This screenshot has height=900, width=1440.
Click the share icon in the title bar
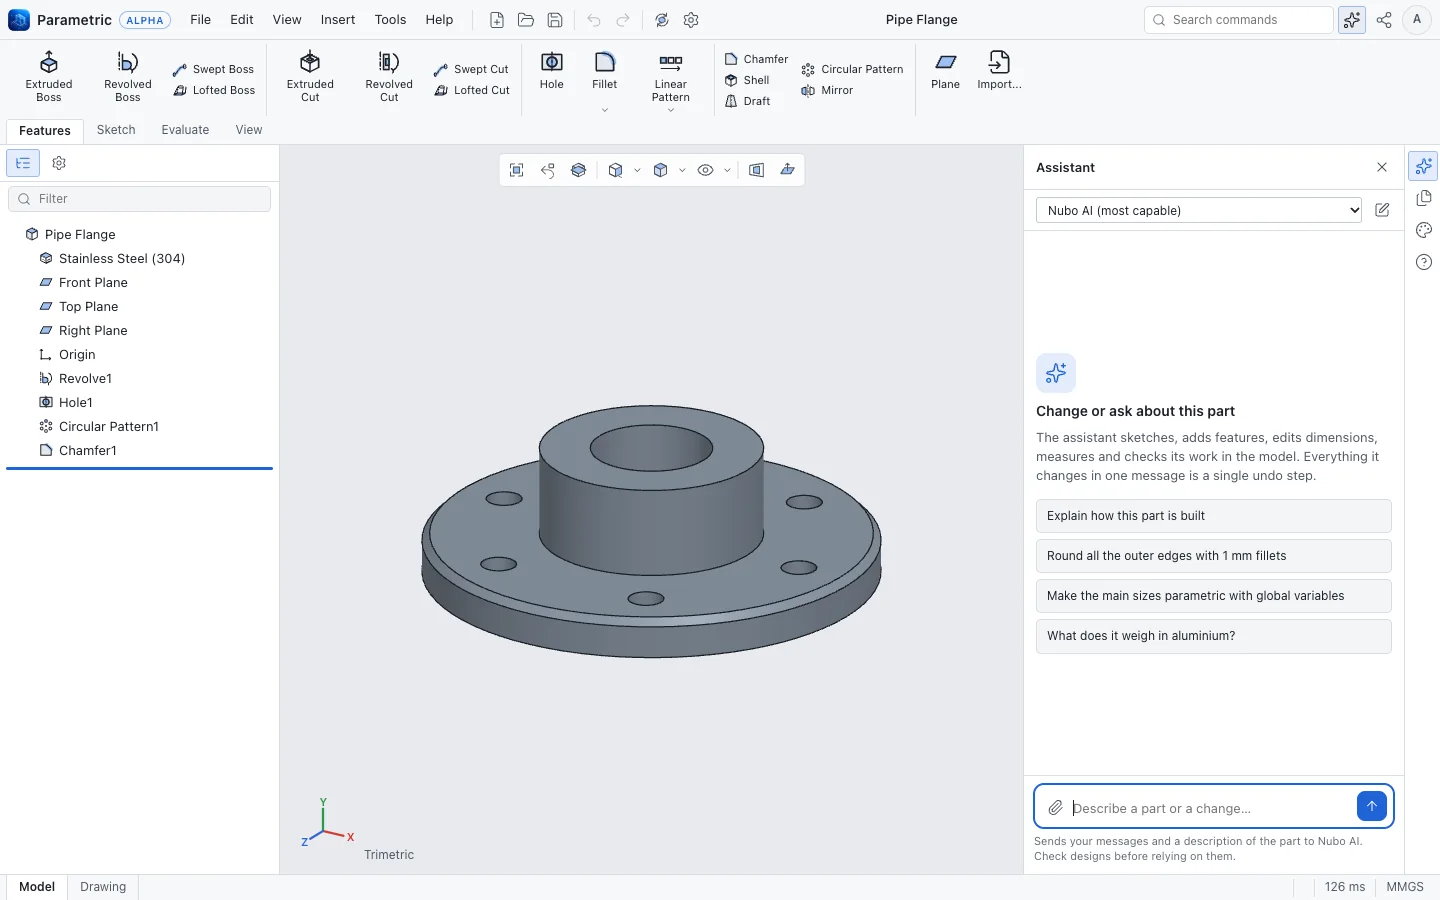coord(1384,20)
